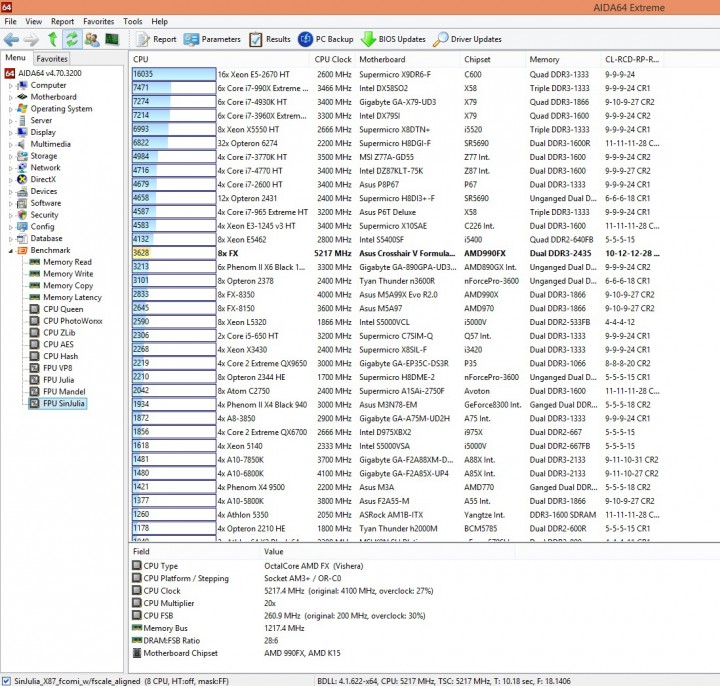The height and width of the screenshot is (686, 720).
Task: Expand the Server tree node
Action: [x=11, y=121]
